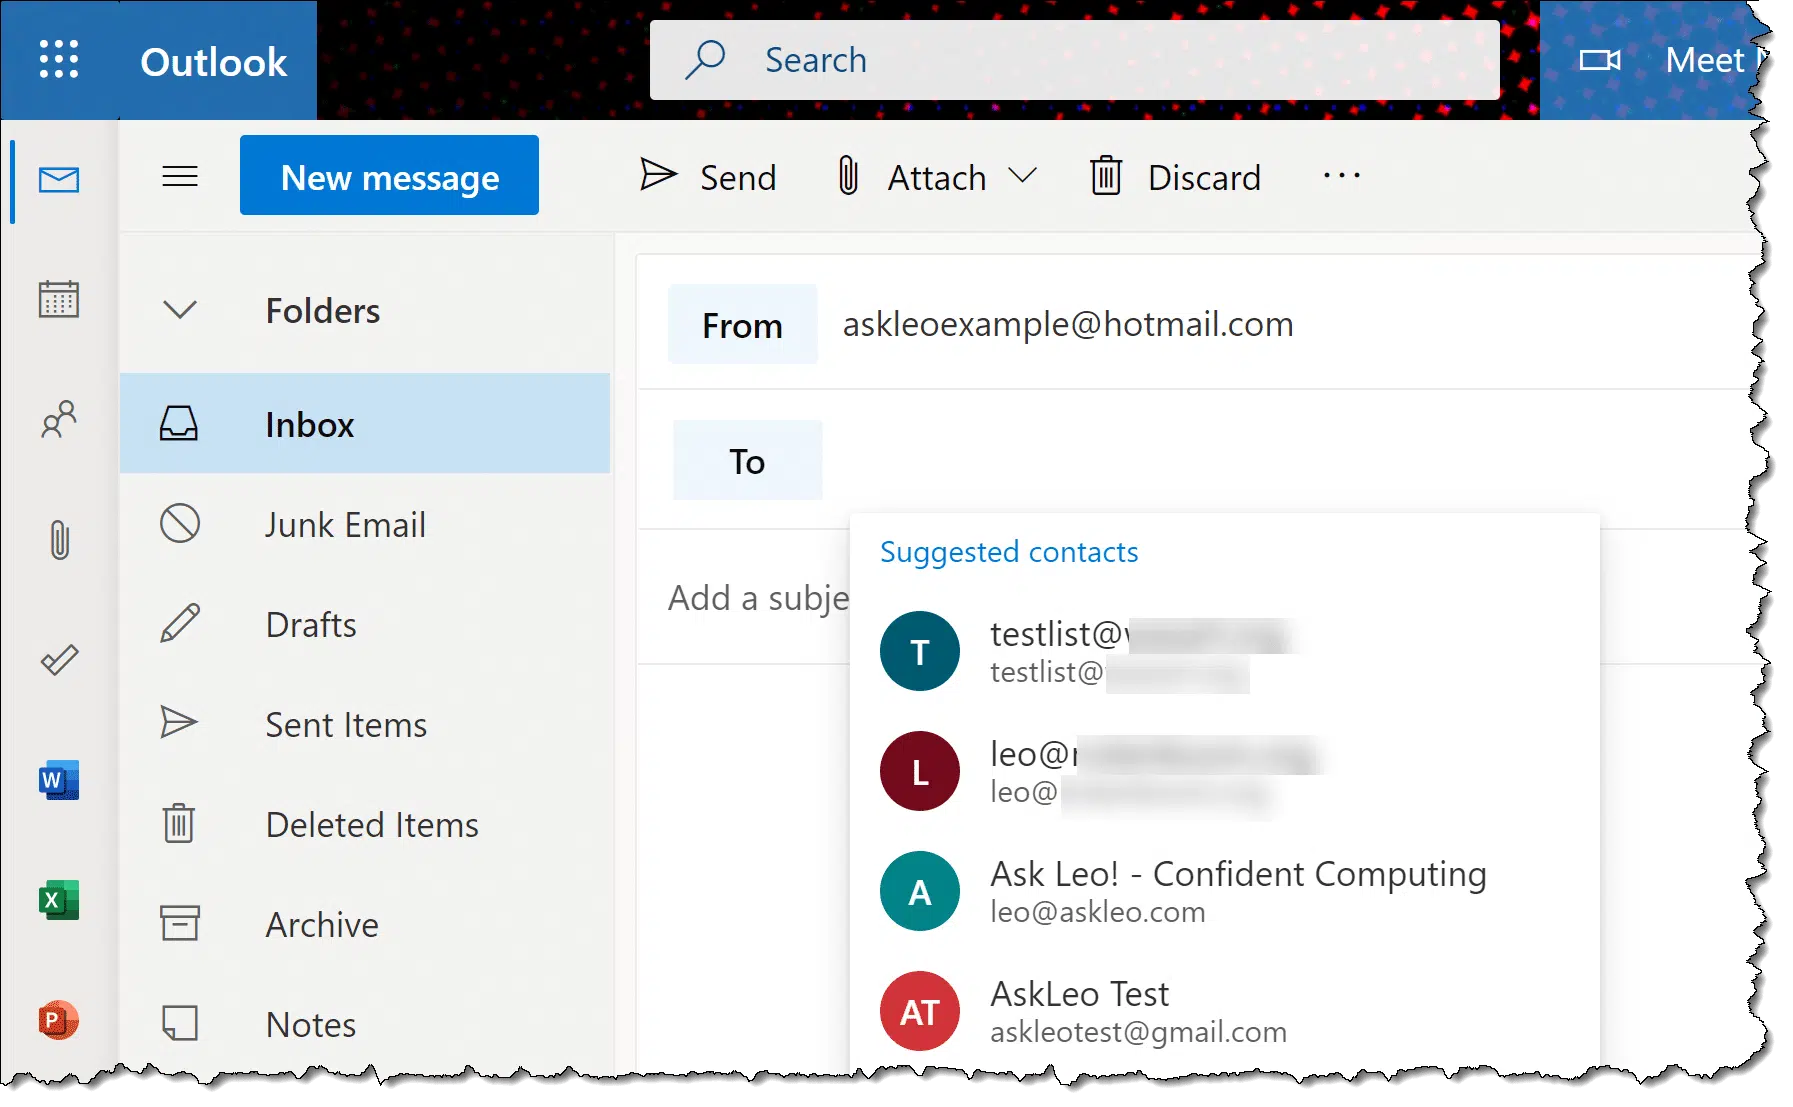Open the Sent Items folder
The image size is (1793, 1107).
pos(365,724)
